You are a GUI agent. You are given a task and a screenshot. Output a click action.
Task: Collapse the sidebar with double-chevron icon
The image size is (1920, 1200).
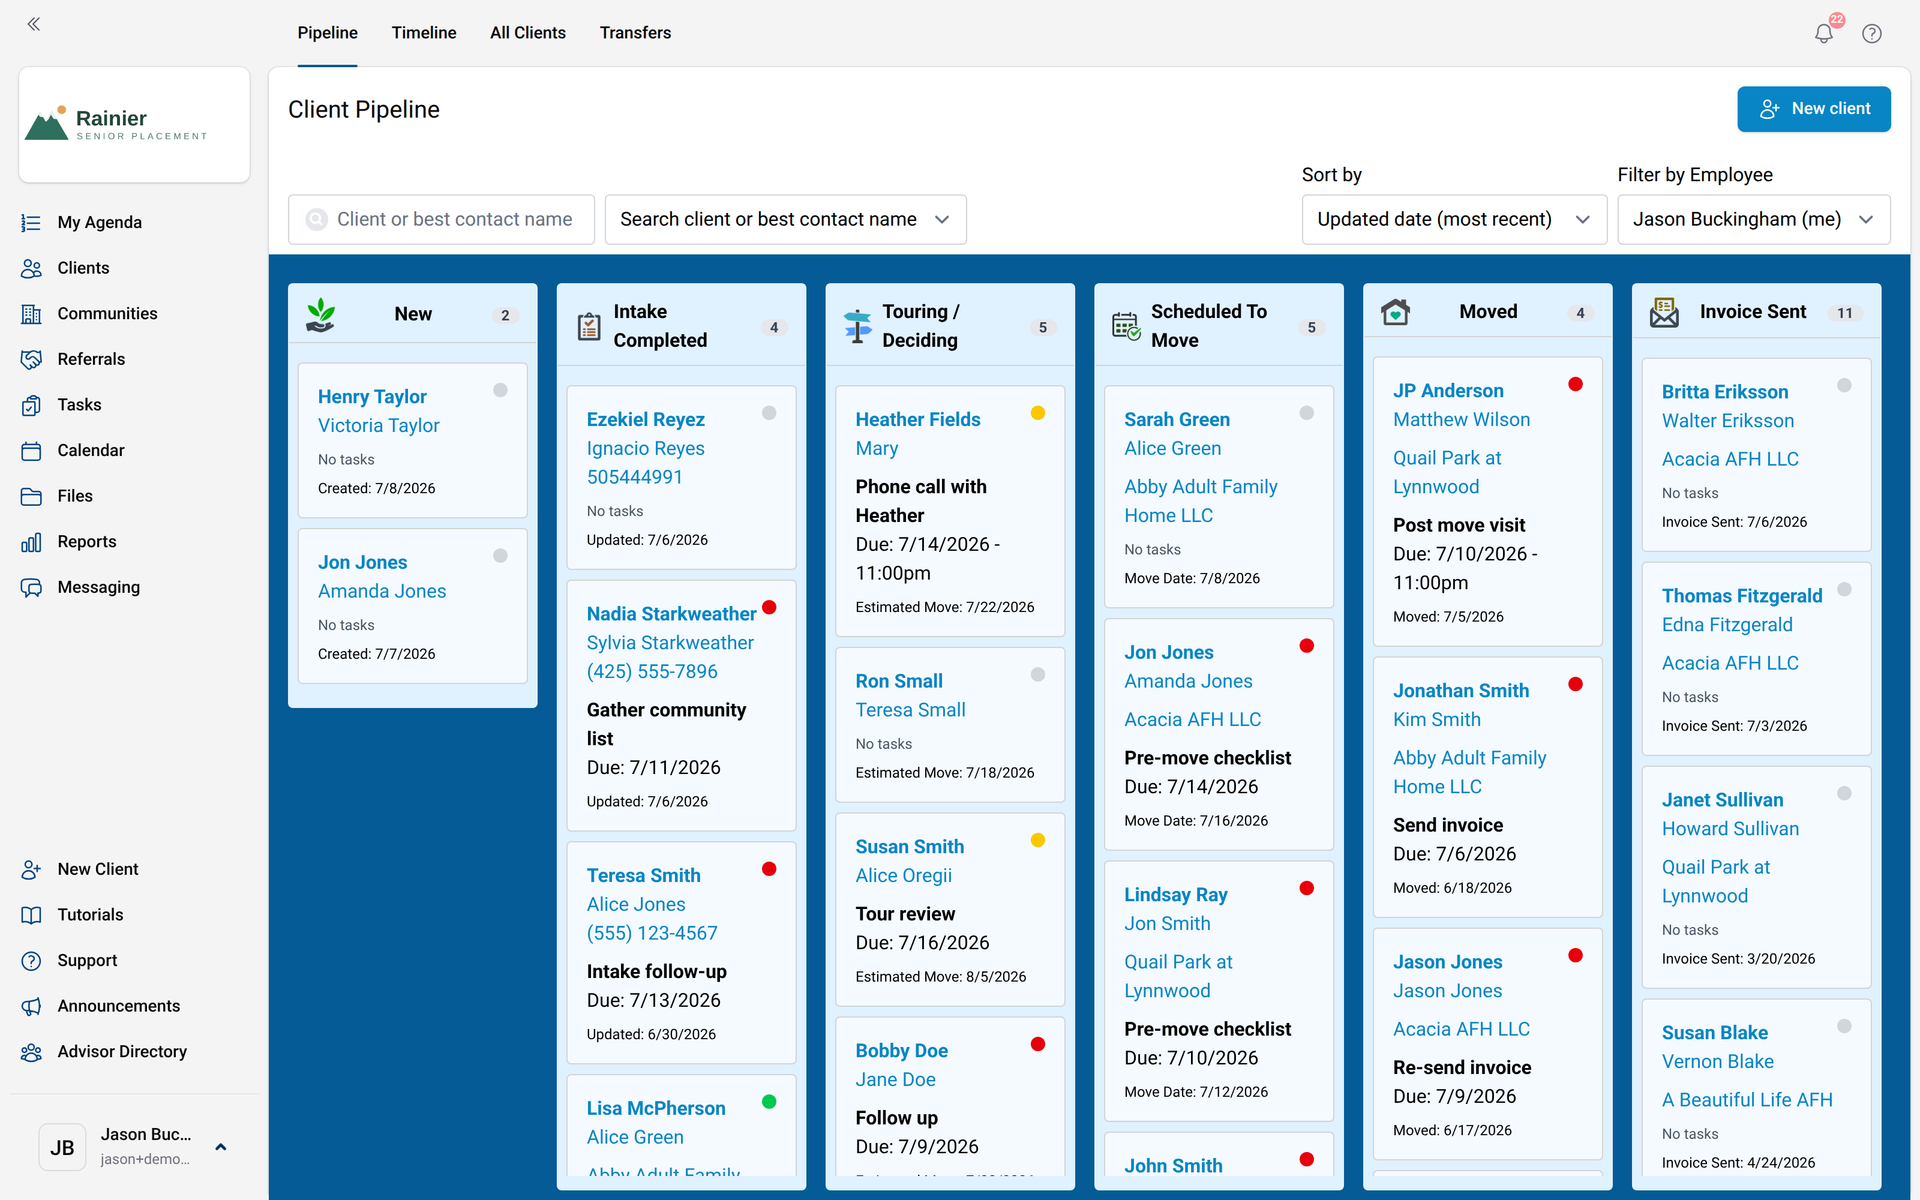click(x=34, y=24)
